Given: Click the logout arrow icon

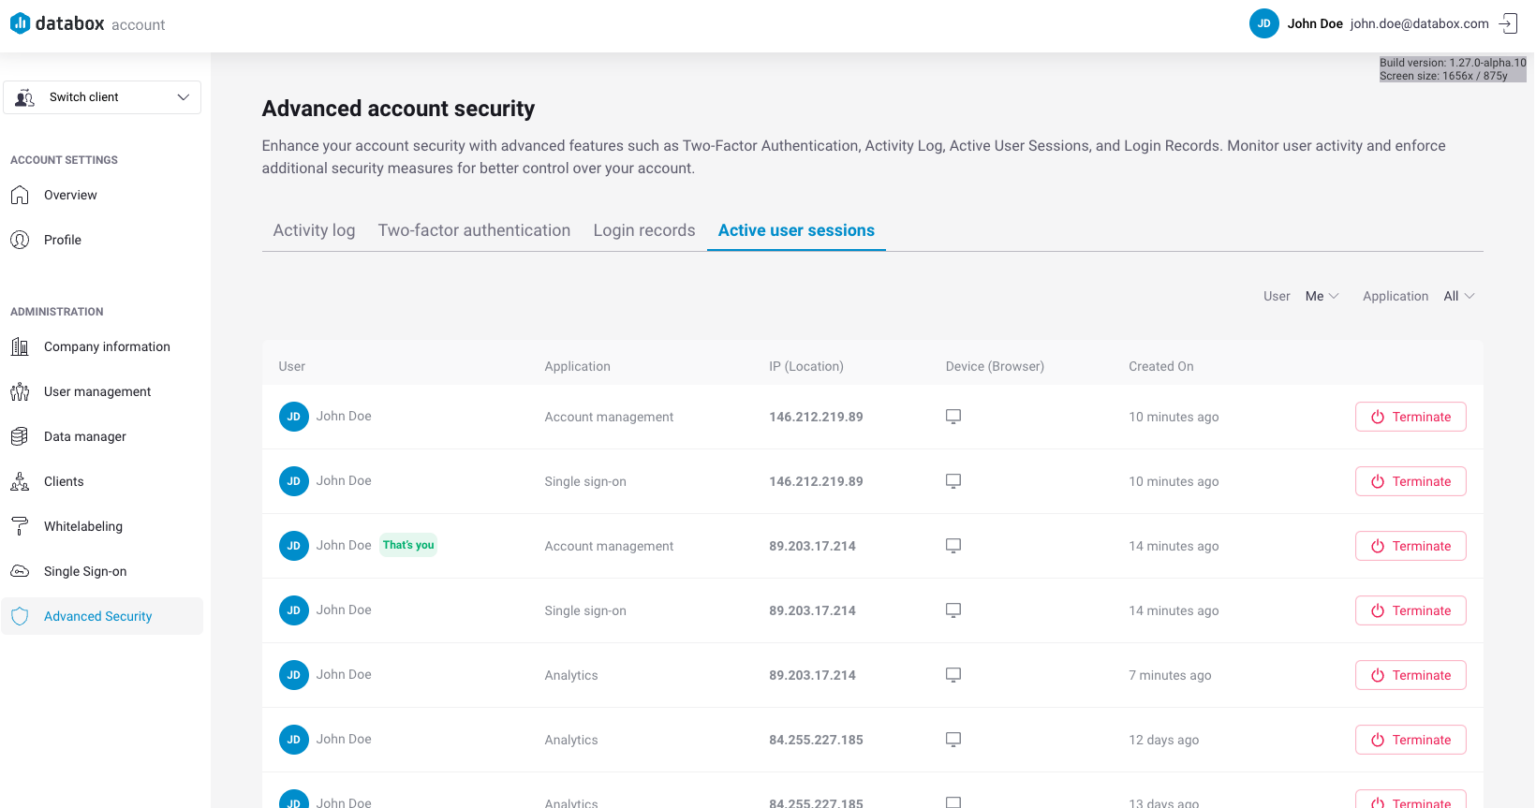Looking at the screenshot, I should pos(1508,24).
